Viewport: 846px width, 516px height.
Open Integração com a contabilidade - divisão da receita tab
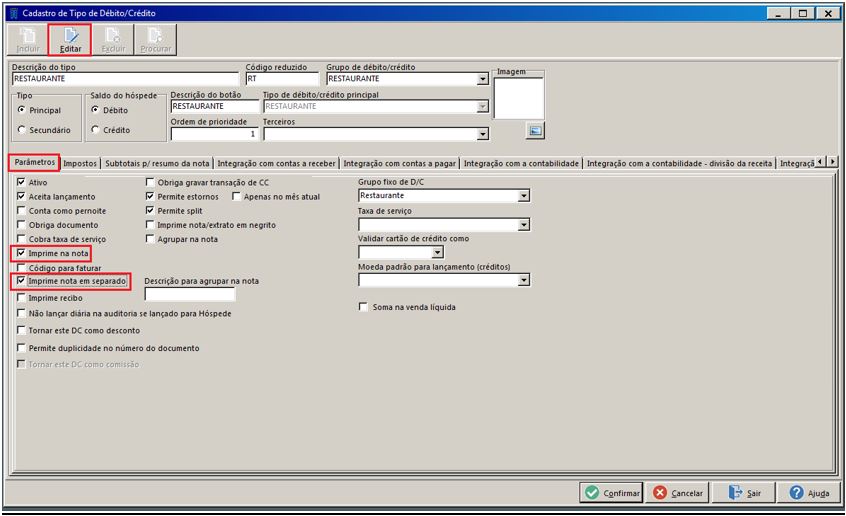[679, 163]
